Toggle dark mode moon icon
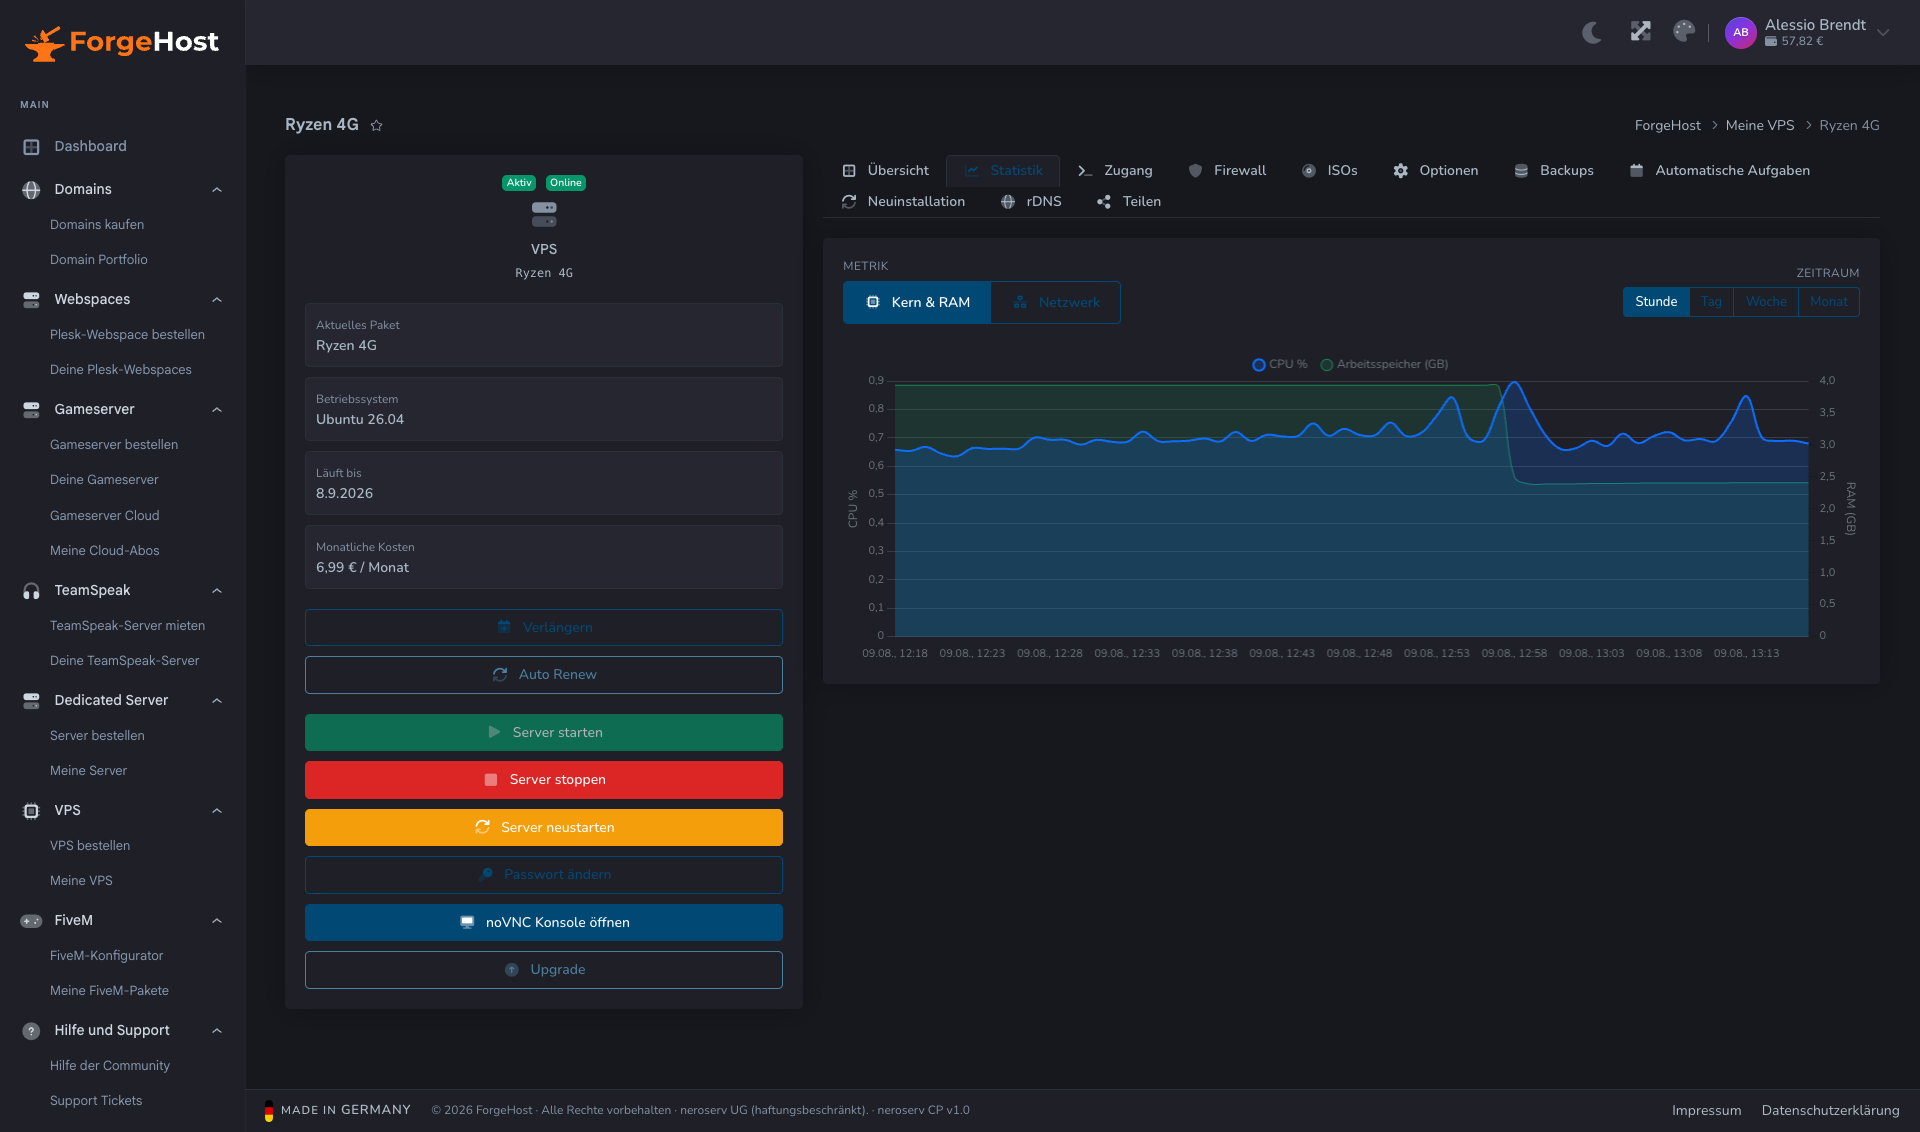Viewport: 1920px width, 1132px height. 1592,32
